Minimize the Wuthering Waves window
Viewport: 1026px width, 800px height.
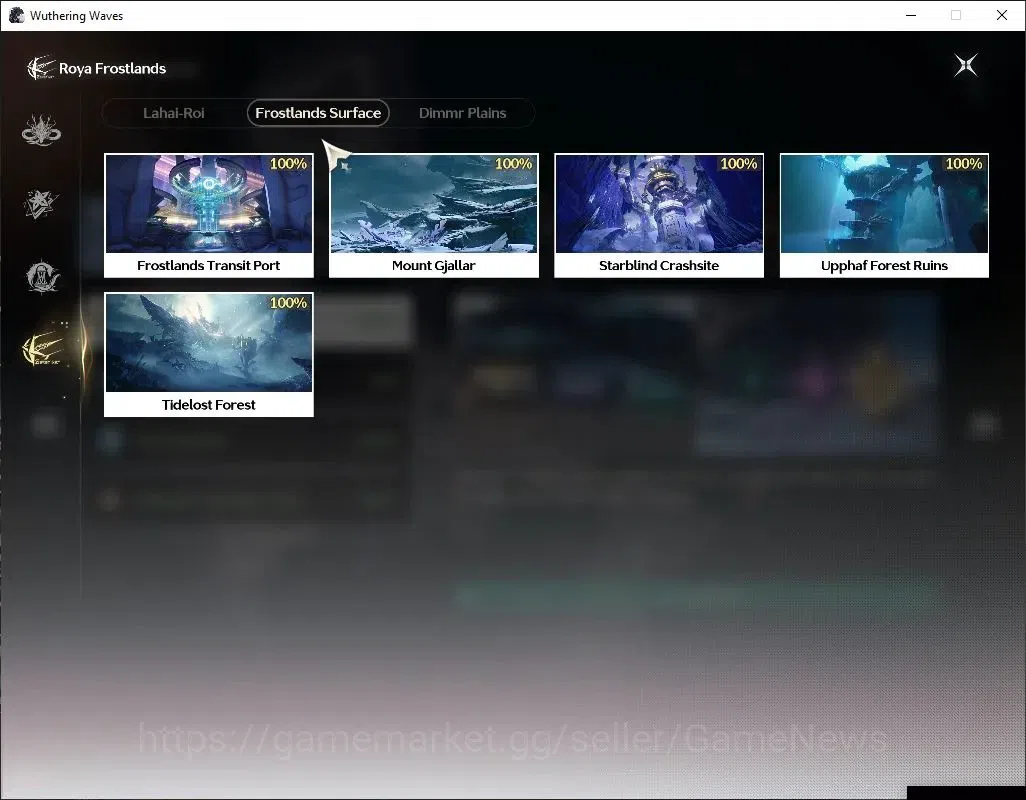tap(911, 15)
